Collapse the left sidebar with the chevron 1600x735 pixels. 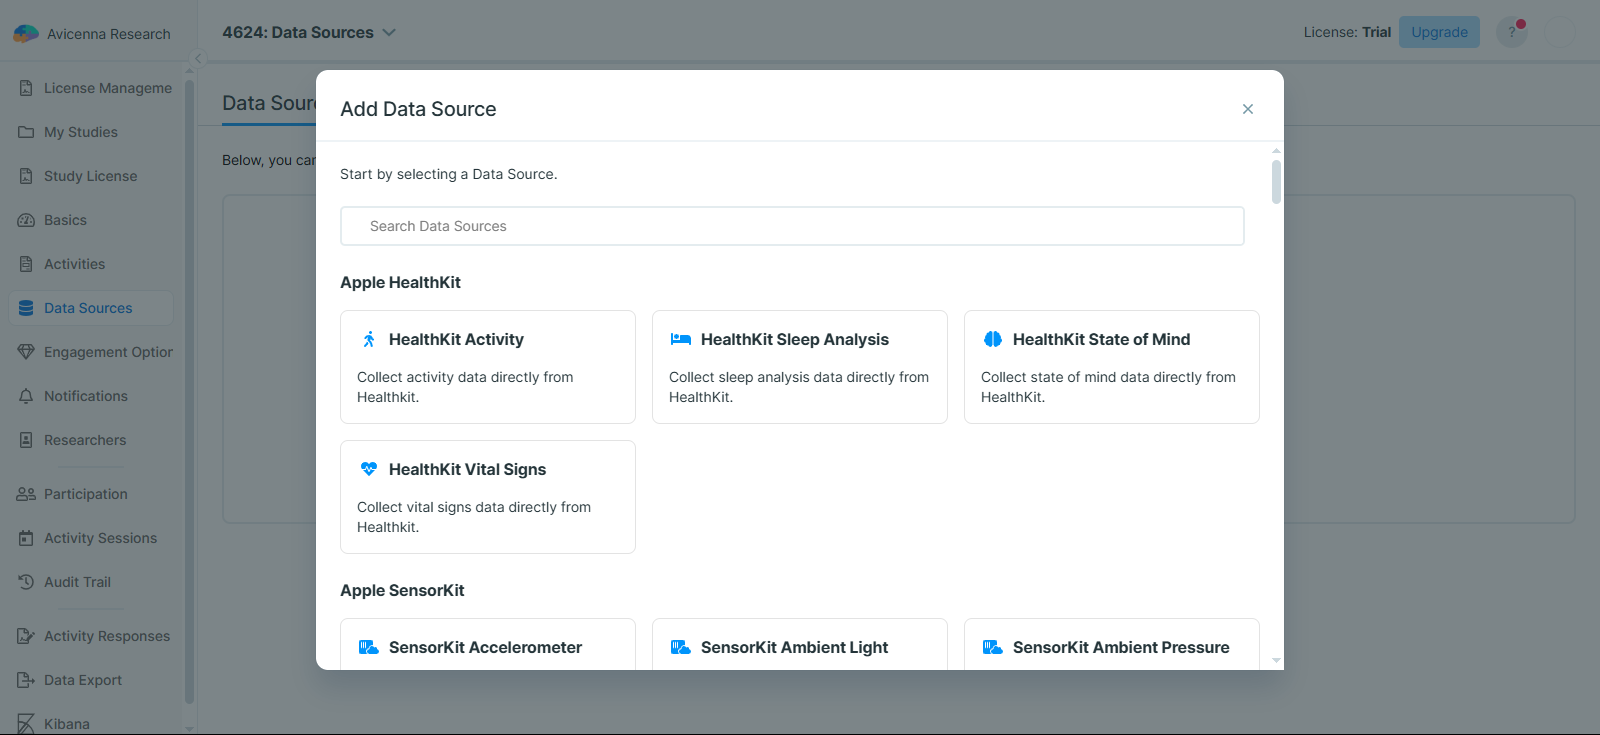pyautogui.click(x=198, y=59)
